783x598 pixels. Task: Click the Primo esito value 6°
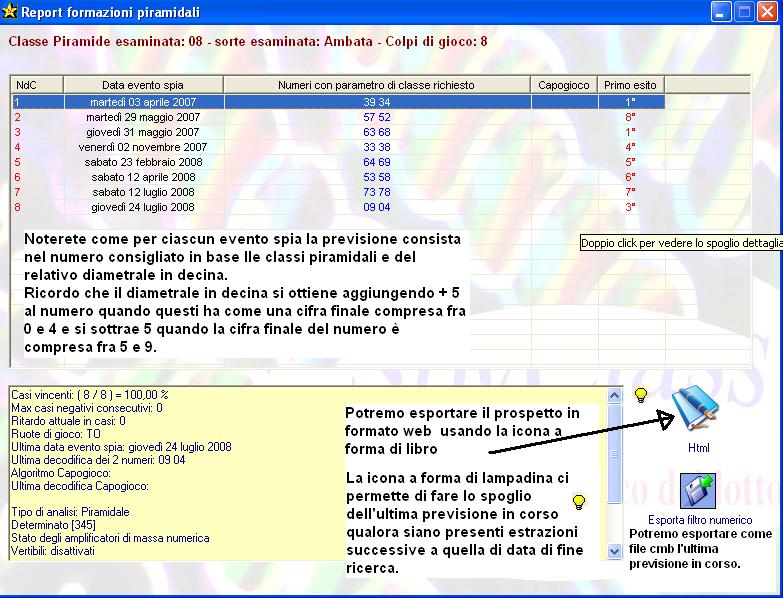(x=631, y=177)
